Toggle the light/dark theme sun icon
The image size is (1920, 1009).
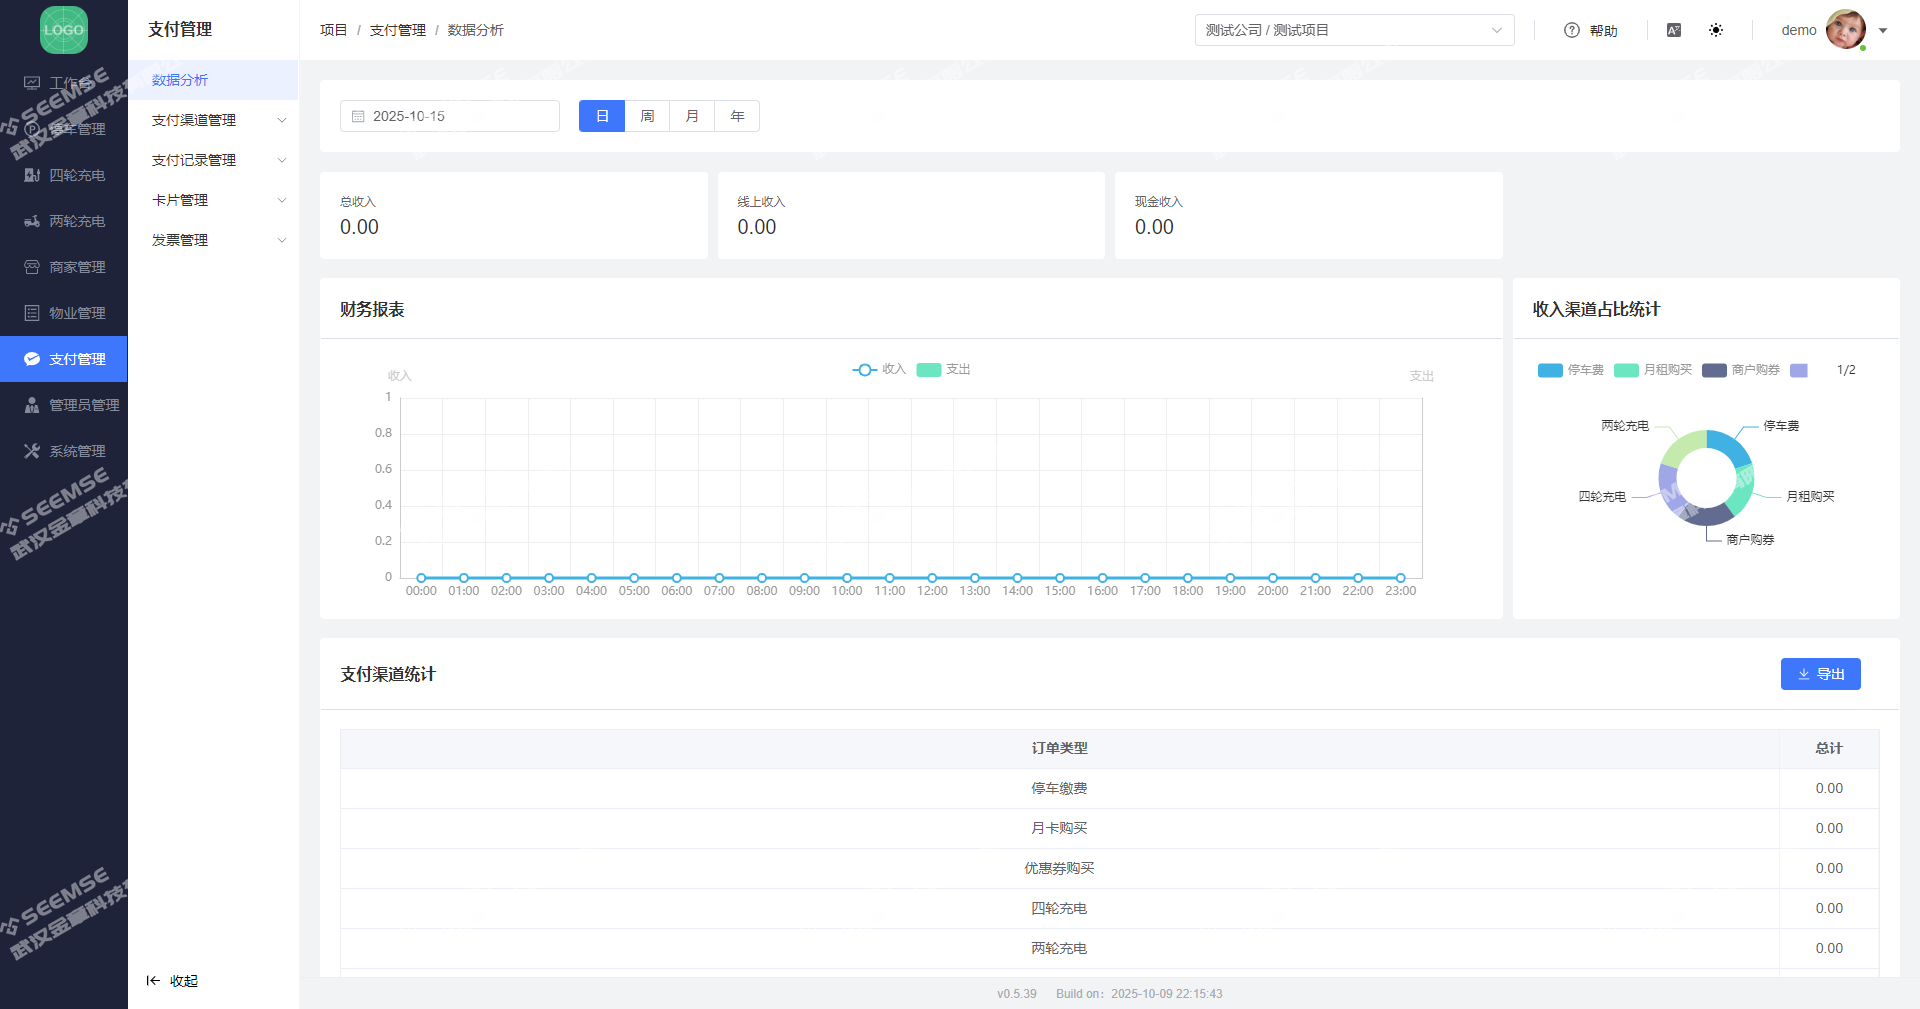1716,30
